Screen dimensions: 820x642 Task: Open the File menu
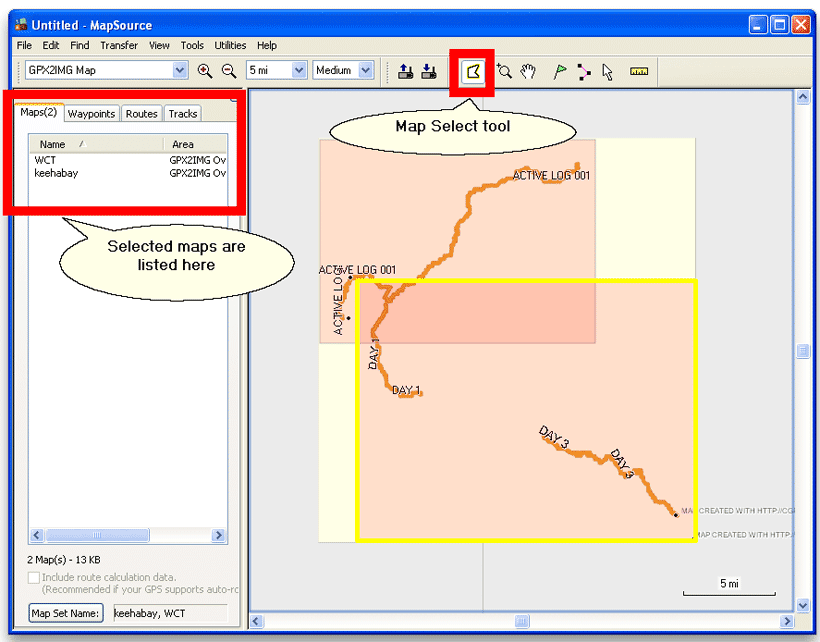[24, 45]
